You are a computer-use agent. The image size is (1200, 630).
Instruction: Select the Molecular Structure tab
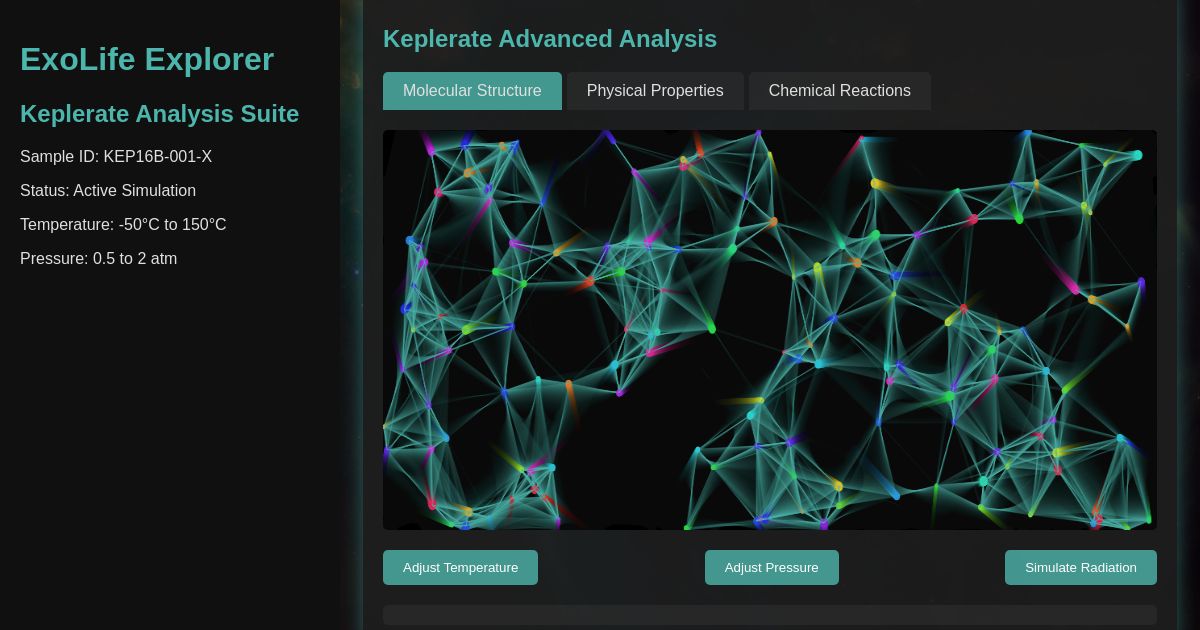click(x=472, y=91)
